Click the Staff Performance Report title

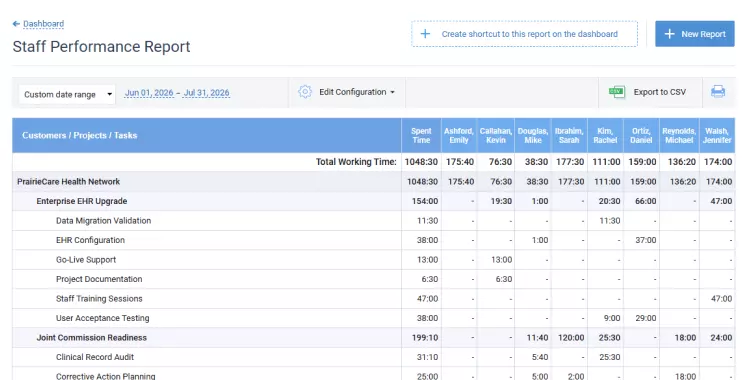click(x=101, y=46)
